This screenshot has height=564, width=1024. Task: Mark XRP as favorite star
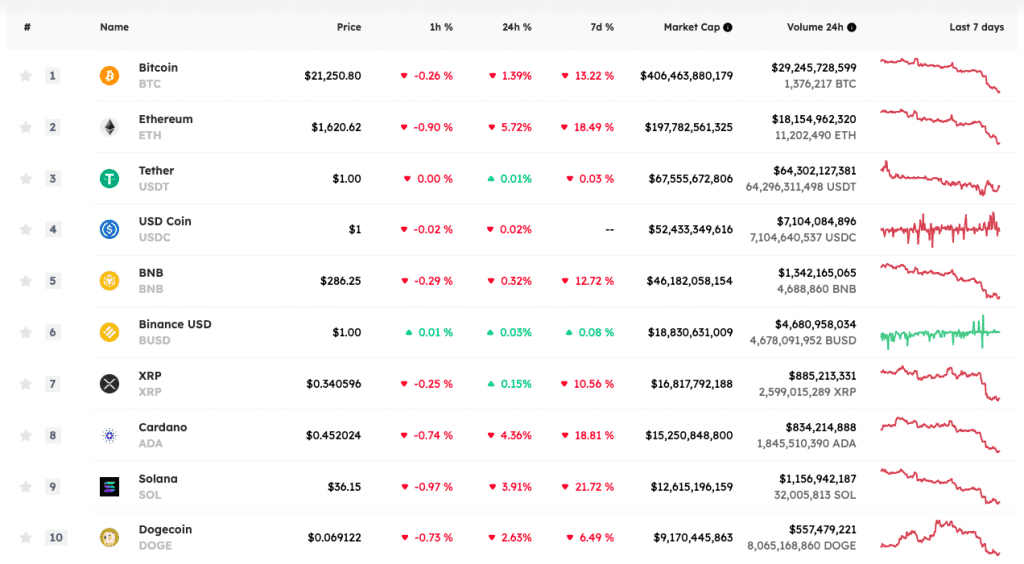click(x=25, y=384)
